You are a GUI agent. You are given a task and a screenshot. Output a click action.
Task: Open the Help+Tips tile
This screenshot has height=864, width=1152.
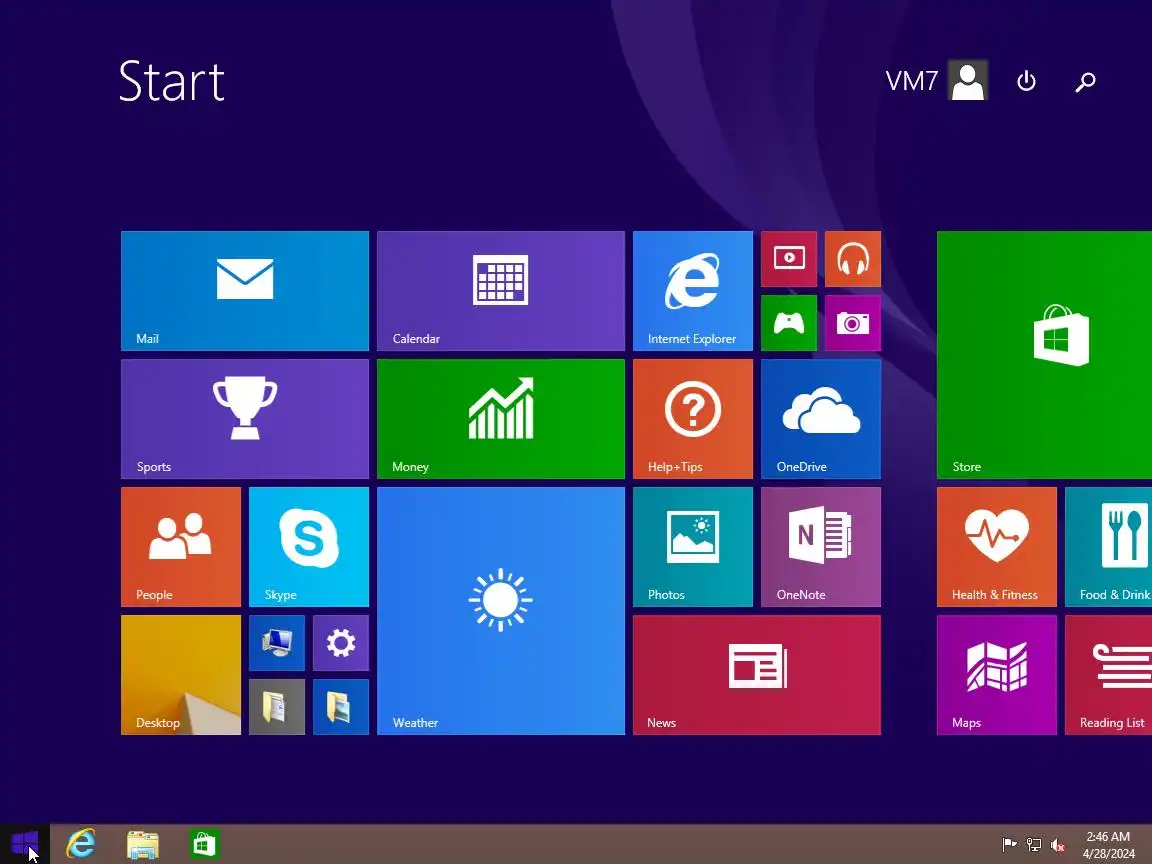pos(693,419)
